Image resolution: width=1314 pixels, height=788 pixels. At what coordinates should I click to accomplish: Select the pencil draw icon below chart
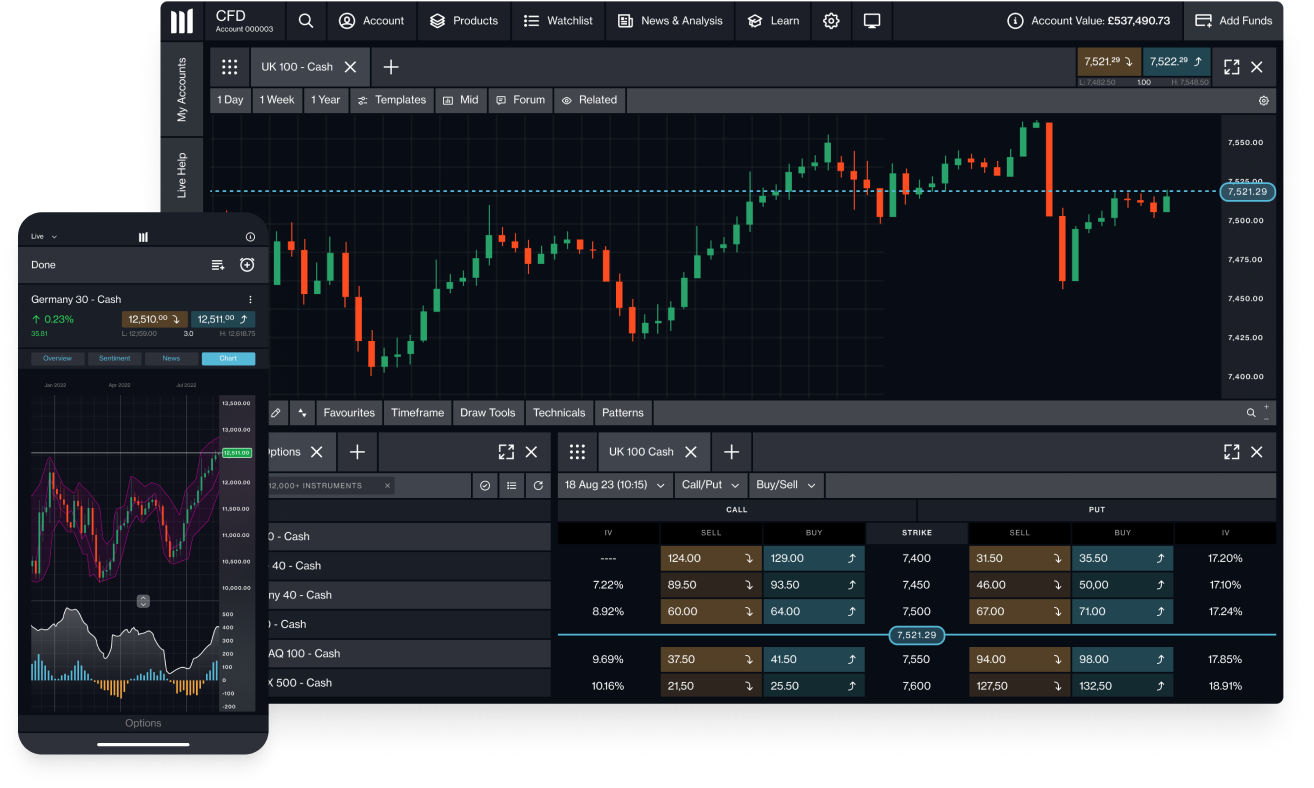pyautogui.click(x=276, y=412)
